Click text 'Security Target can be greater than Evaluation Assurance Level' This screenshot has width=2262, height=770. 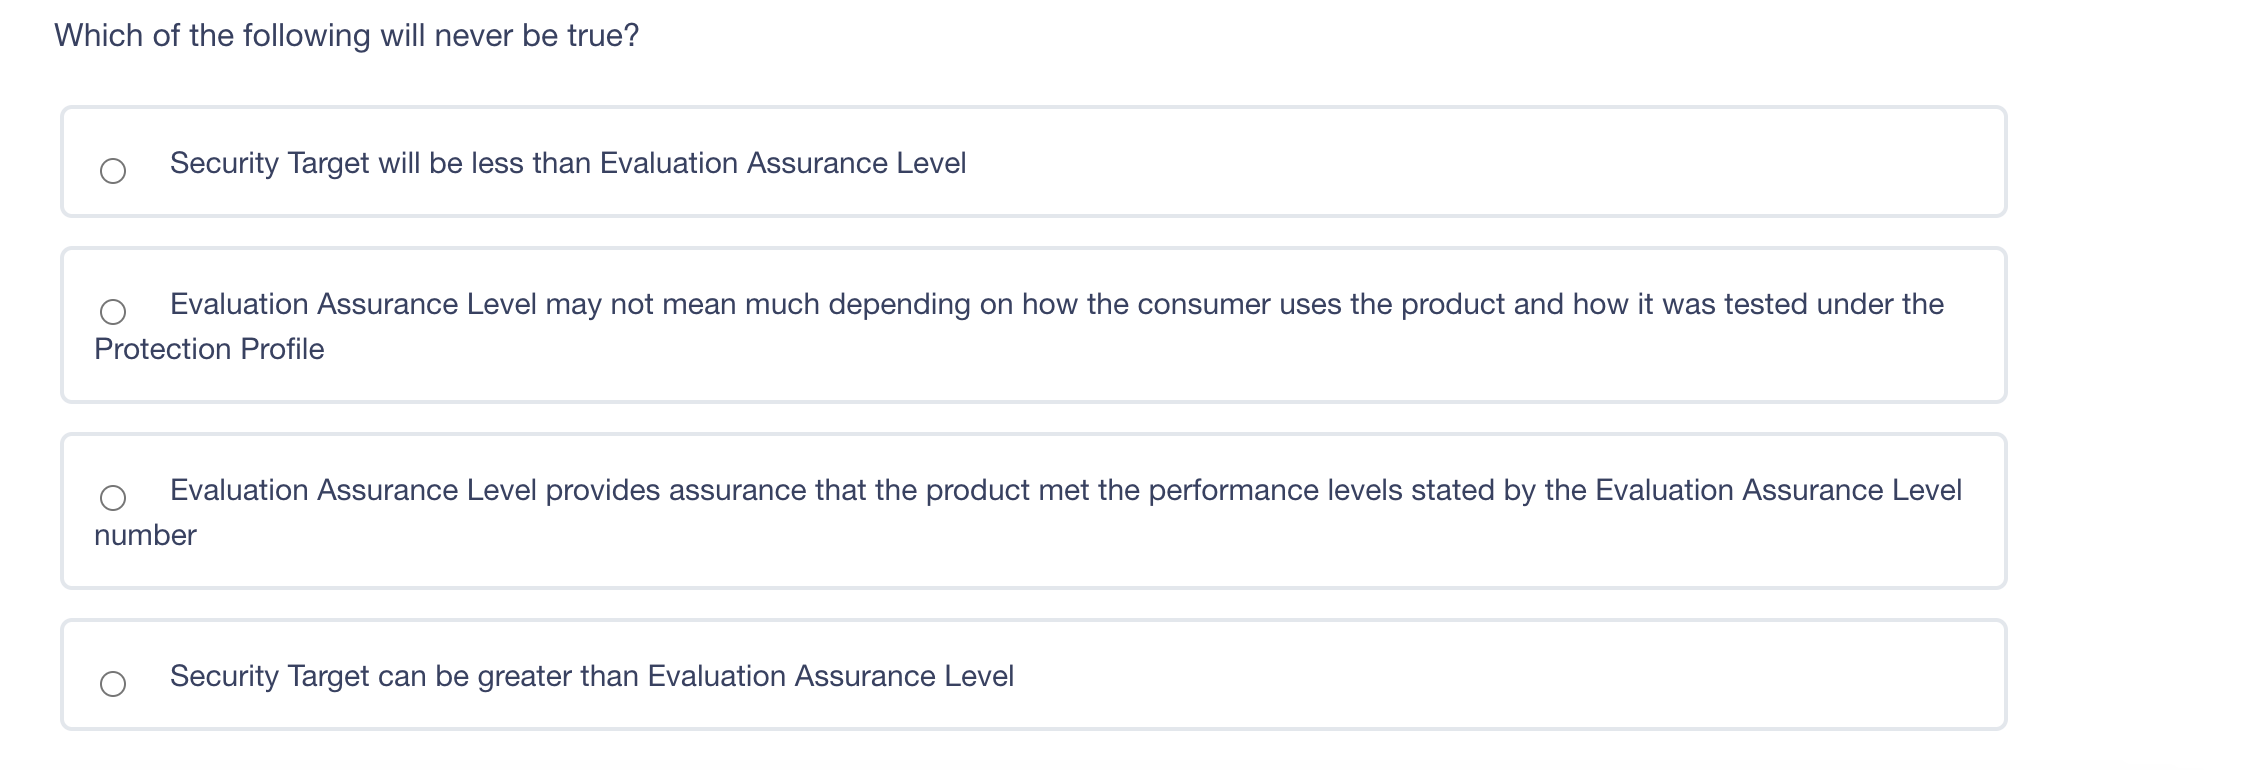click(x=591, y=676)
